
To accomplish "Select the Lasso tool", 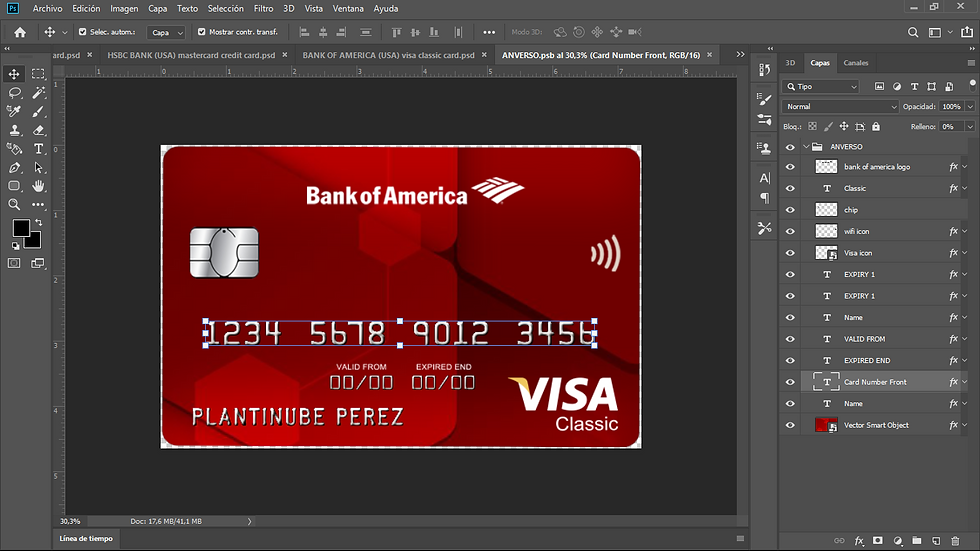I will coord(14,92).
